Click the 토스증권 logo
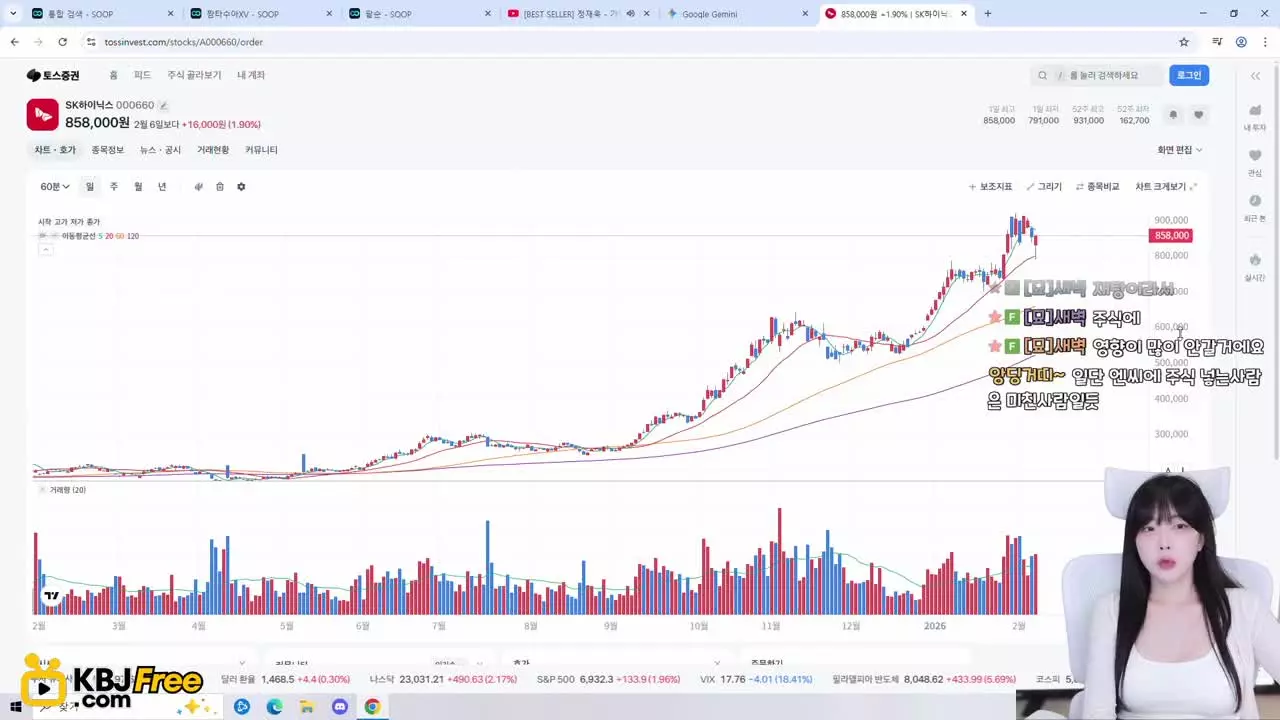1280x720 pixels. 53,75
